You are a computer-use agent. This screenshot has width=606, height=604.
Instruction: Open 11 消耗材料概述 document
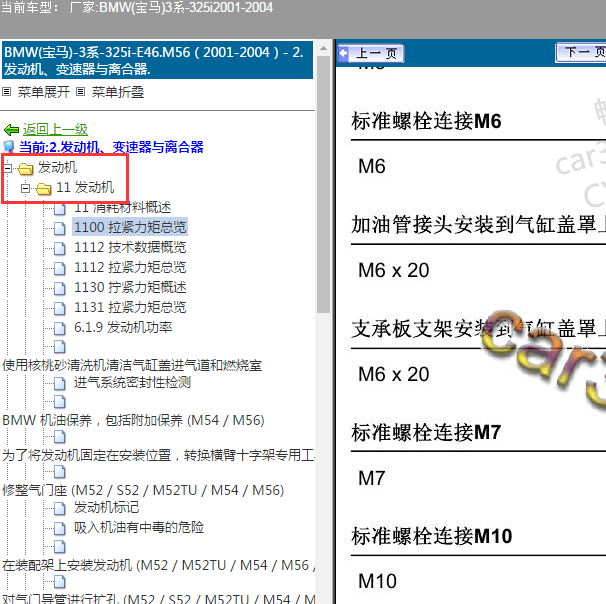tap(123, 208)
